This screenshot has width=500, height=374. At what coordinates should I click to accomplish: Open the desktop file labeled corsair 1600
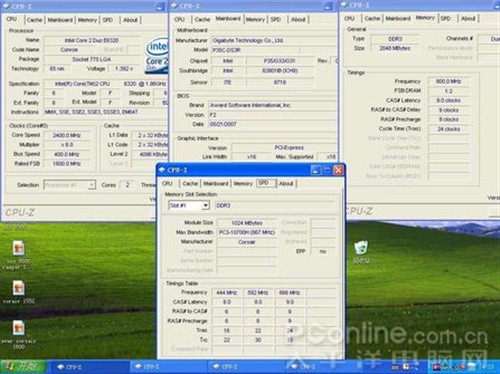tap(19, 334)
